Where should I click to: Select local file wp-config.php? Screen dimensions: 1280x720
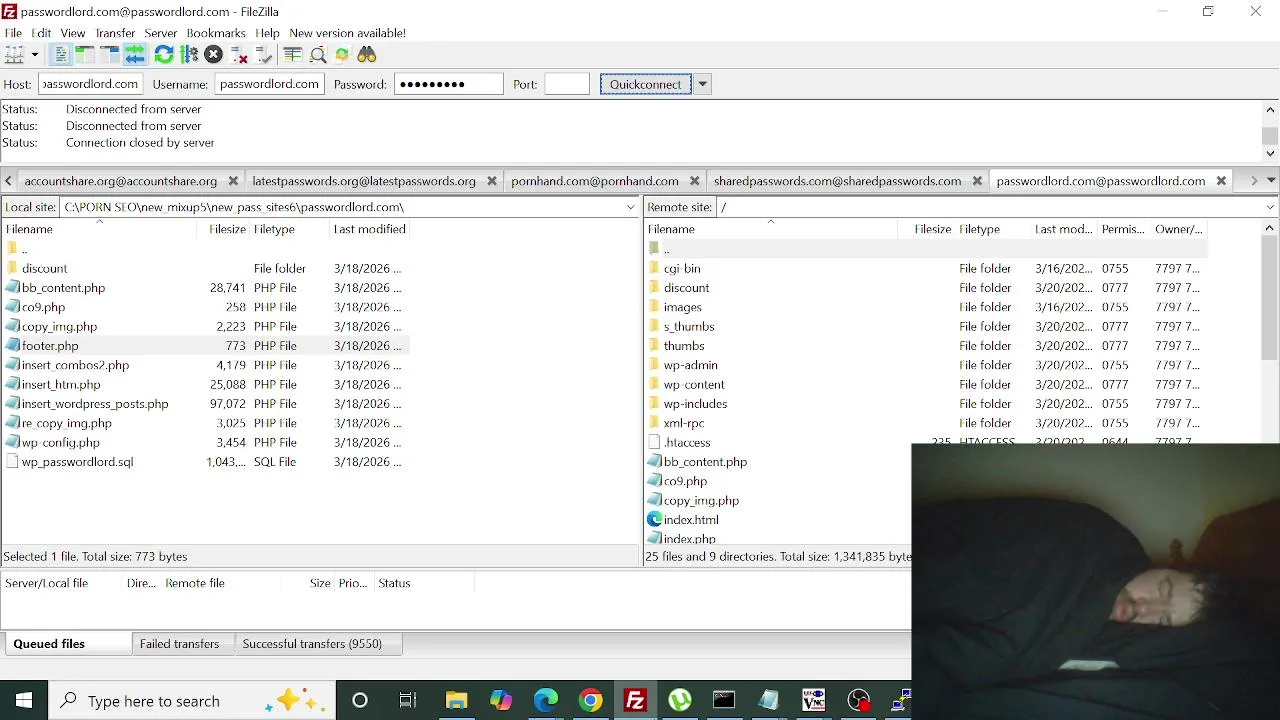pos(61,443)
